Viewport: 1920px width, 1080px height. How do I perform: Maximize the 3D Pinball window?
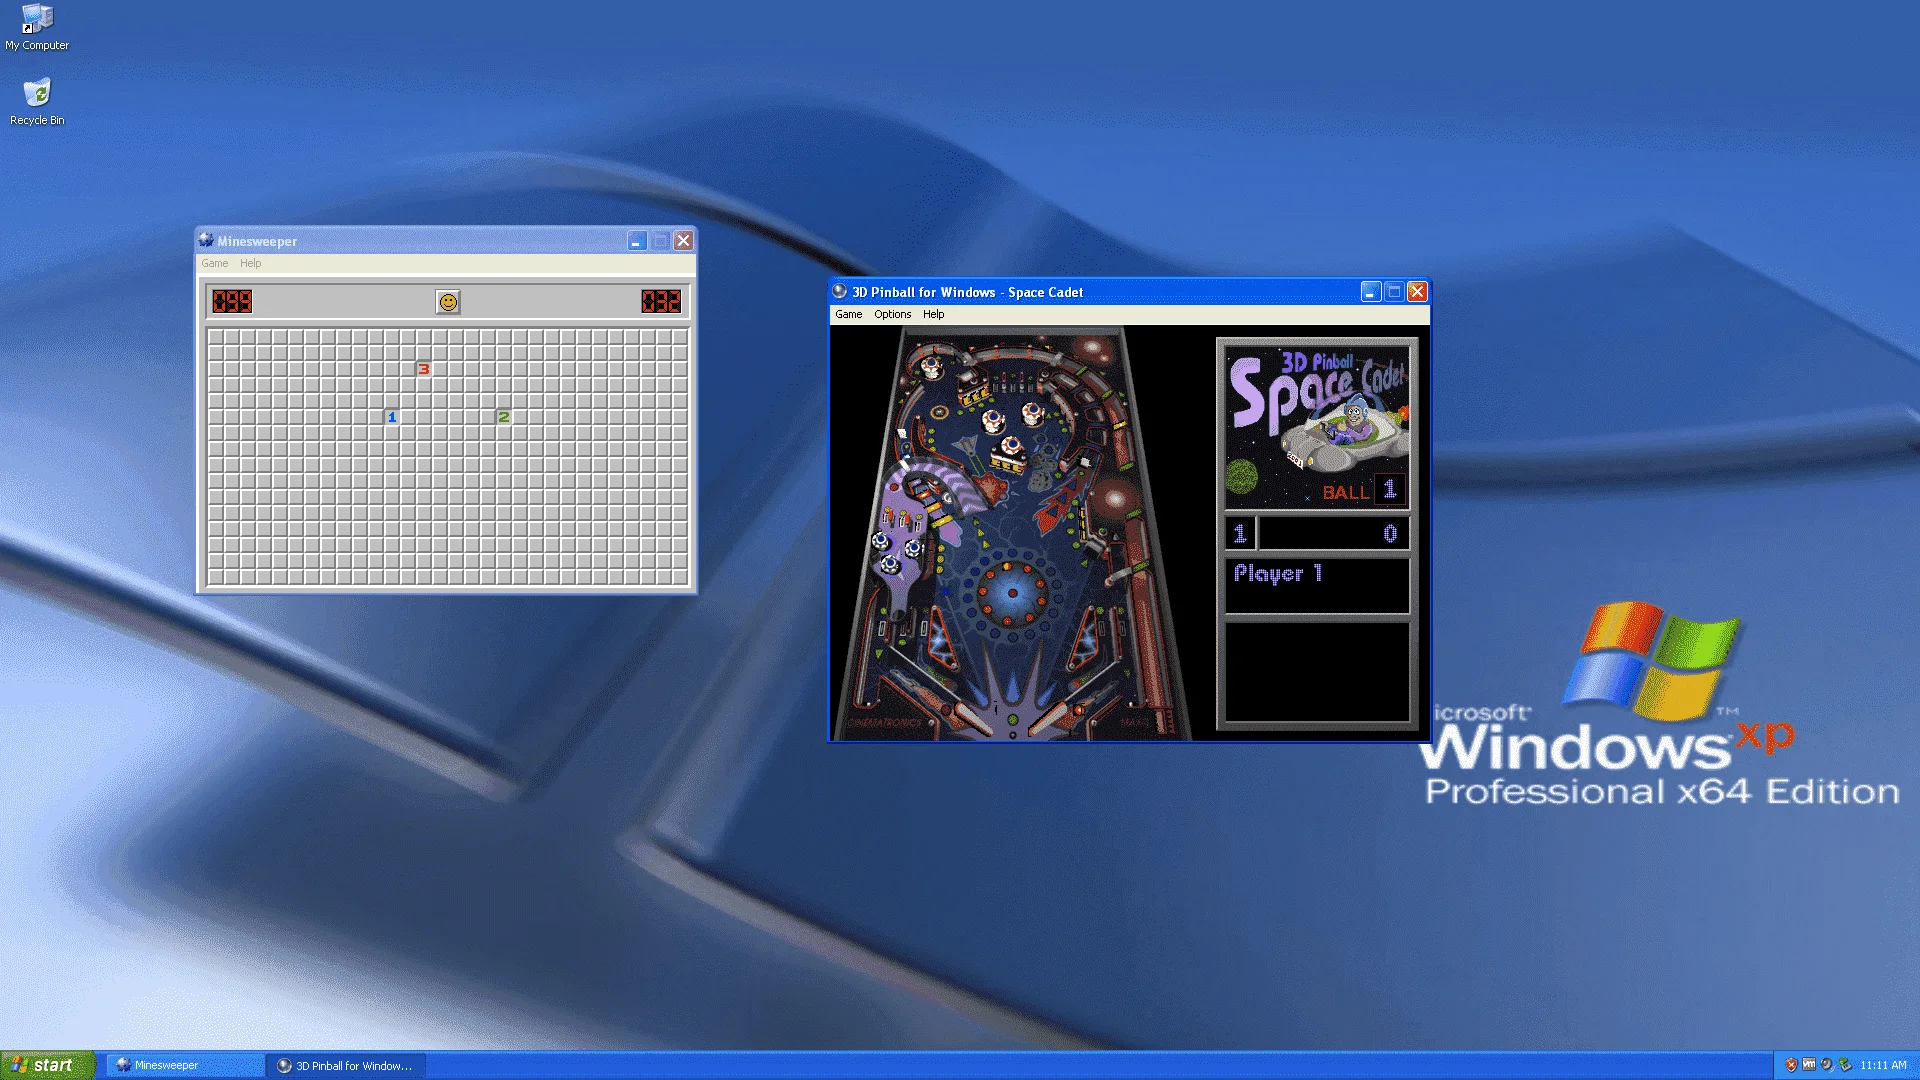coord(1394,292)
